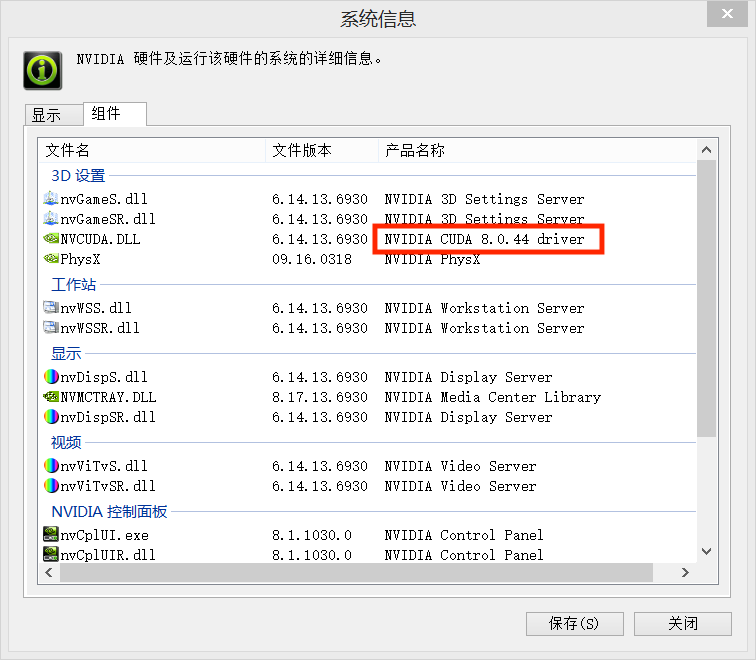Click the nvDispS.dll color wheel icon
Screen dimensions: 756x660
51,377
